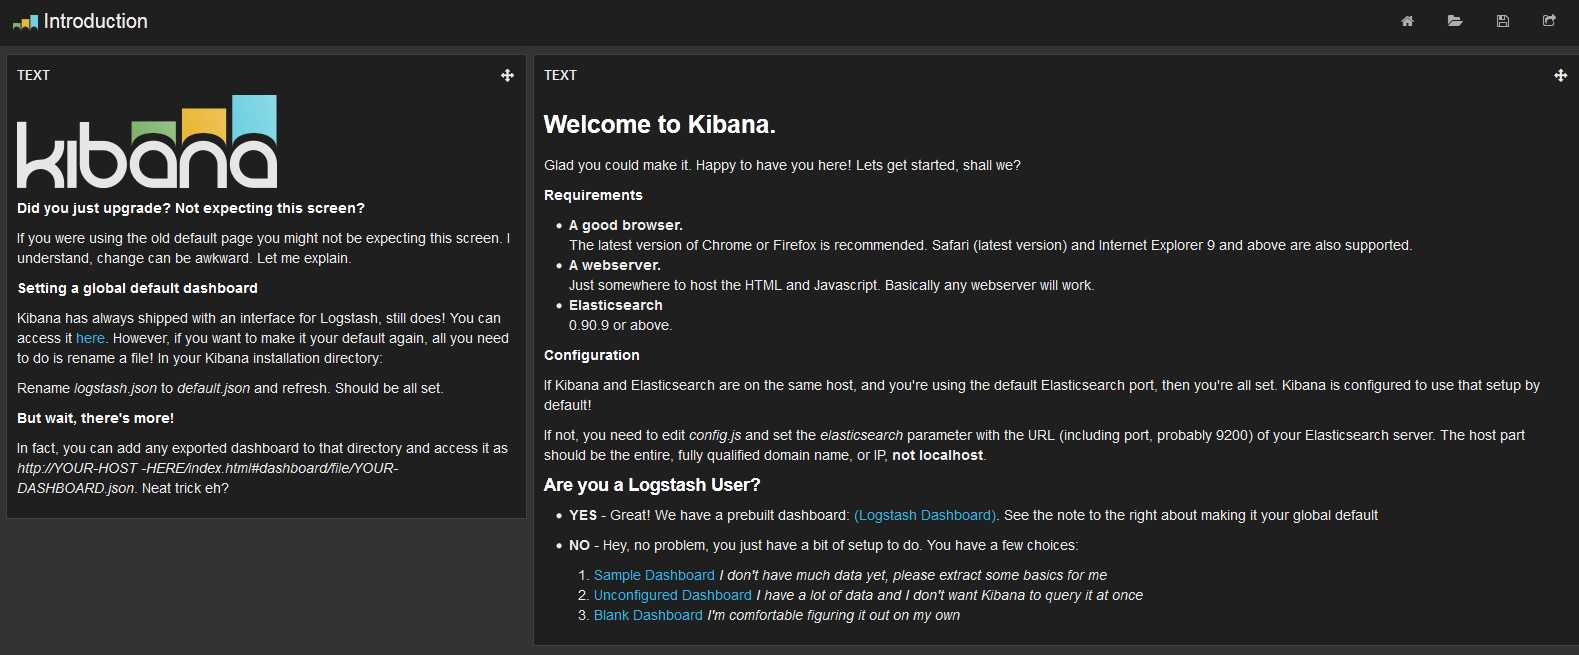This screenshot has height=655, width=1579.
Task: Click the Home dashboard icon
Action: click(1407, 21)
